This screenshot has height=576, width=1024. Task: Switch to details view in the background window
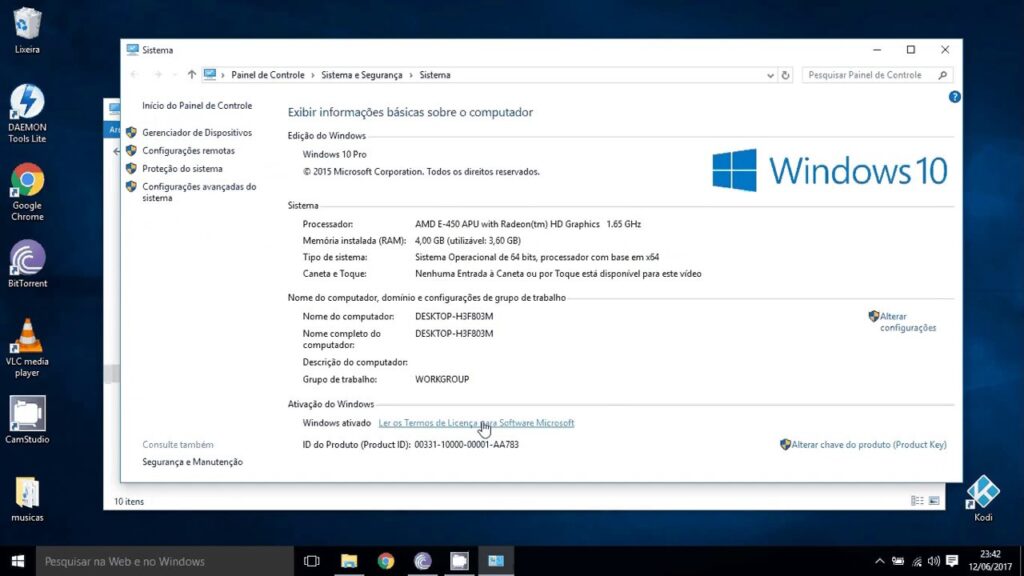pos(917,501)
